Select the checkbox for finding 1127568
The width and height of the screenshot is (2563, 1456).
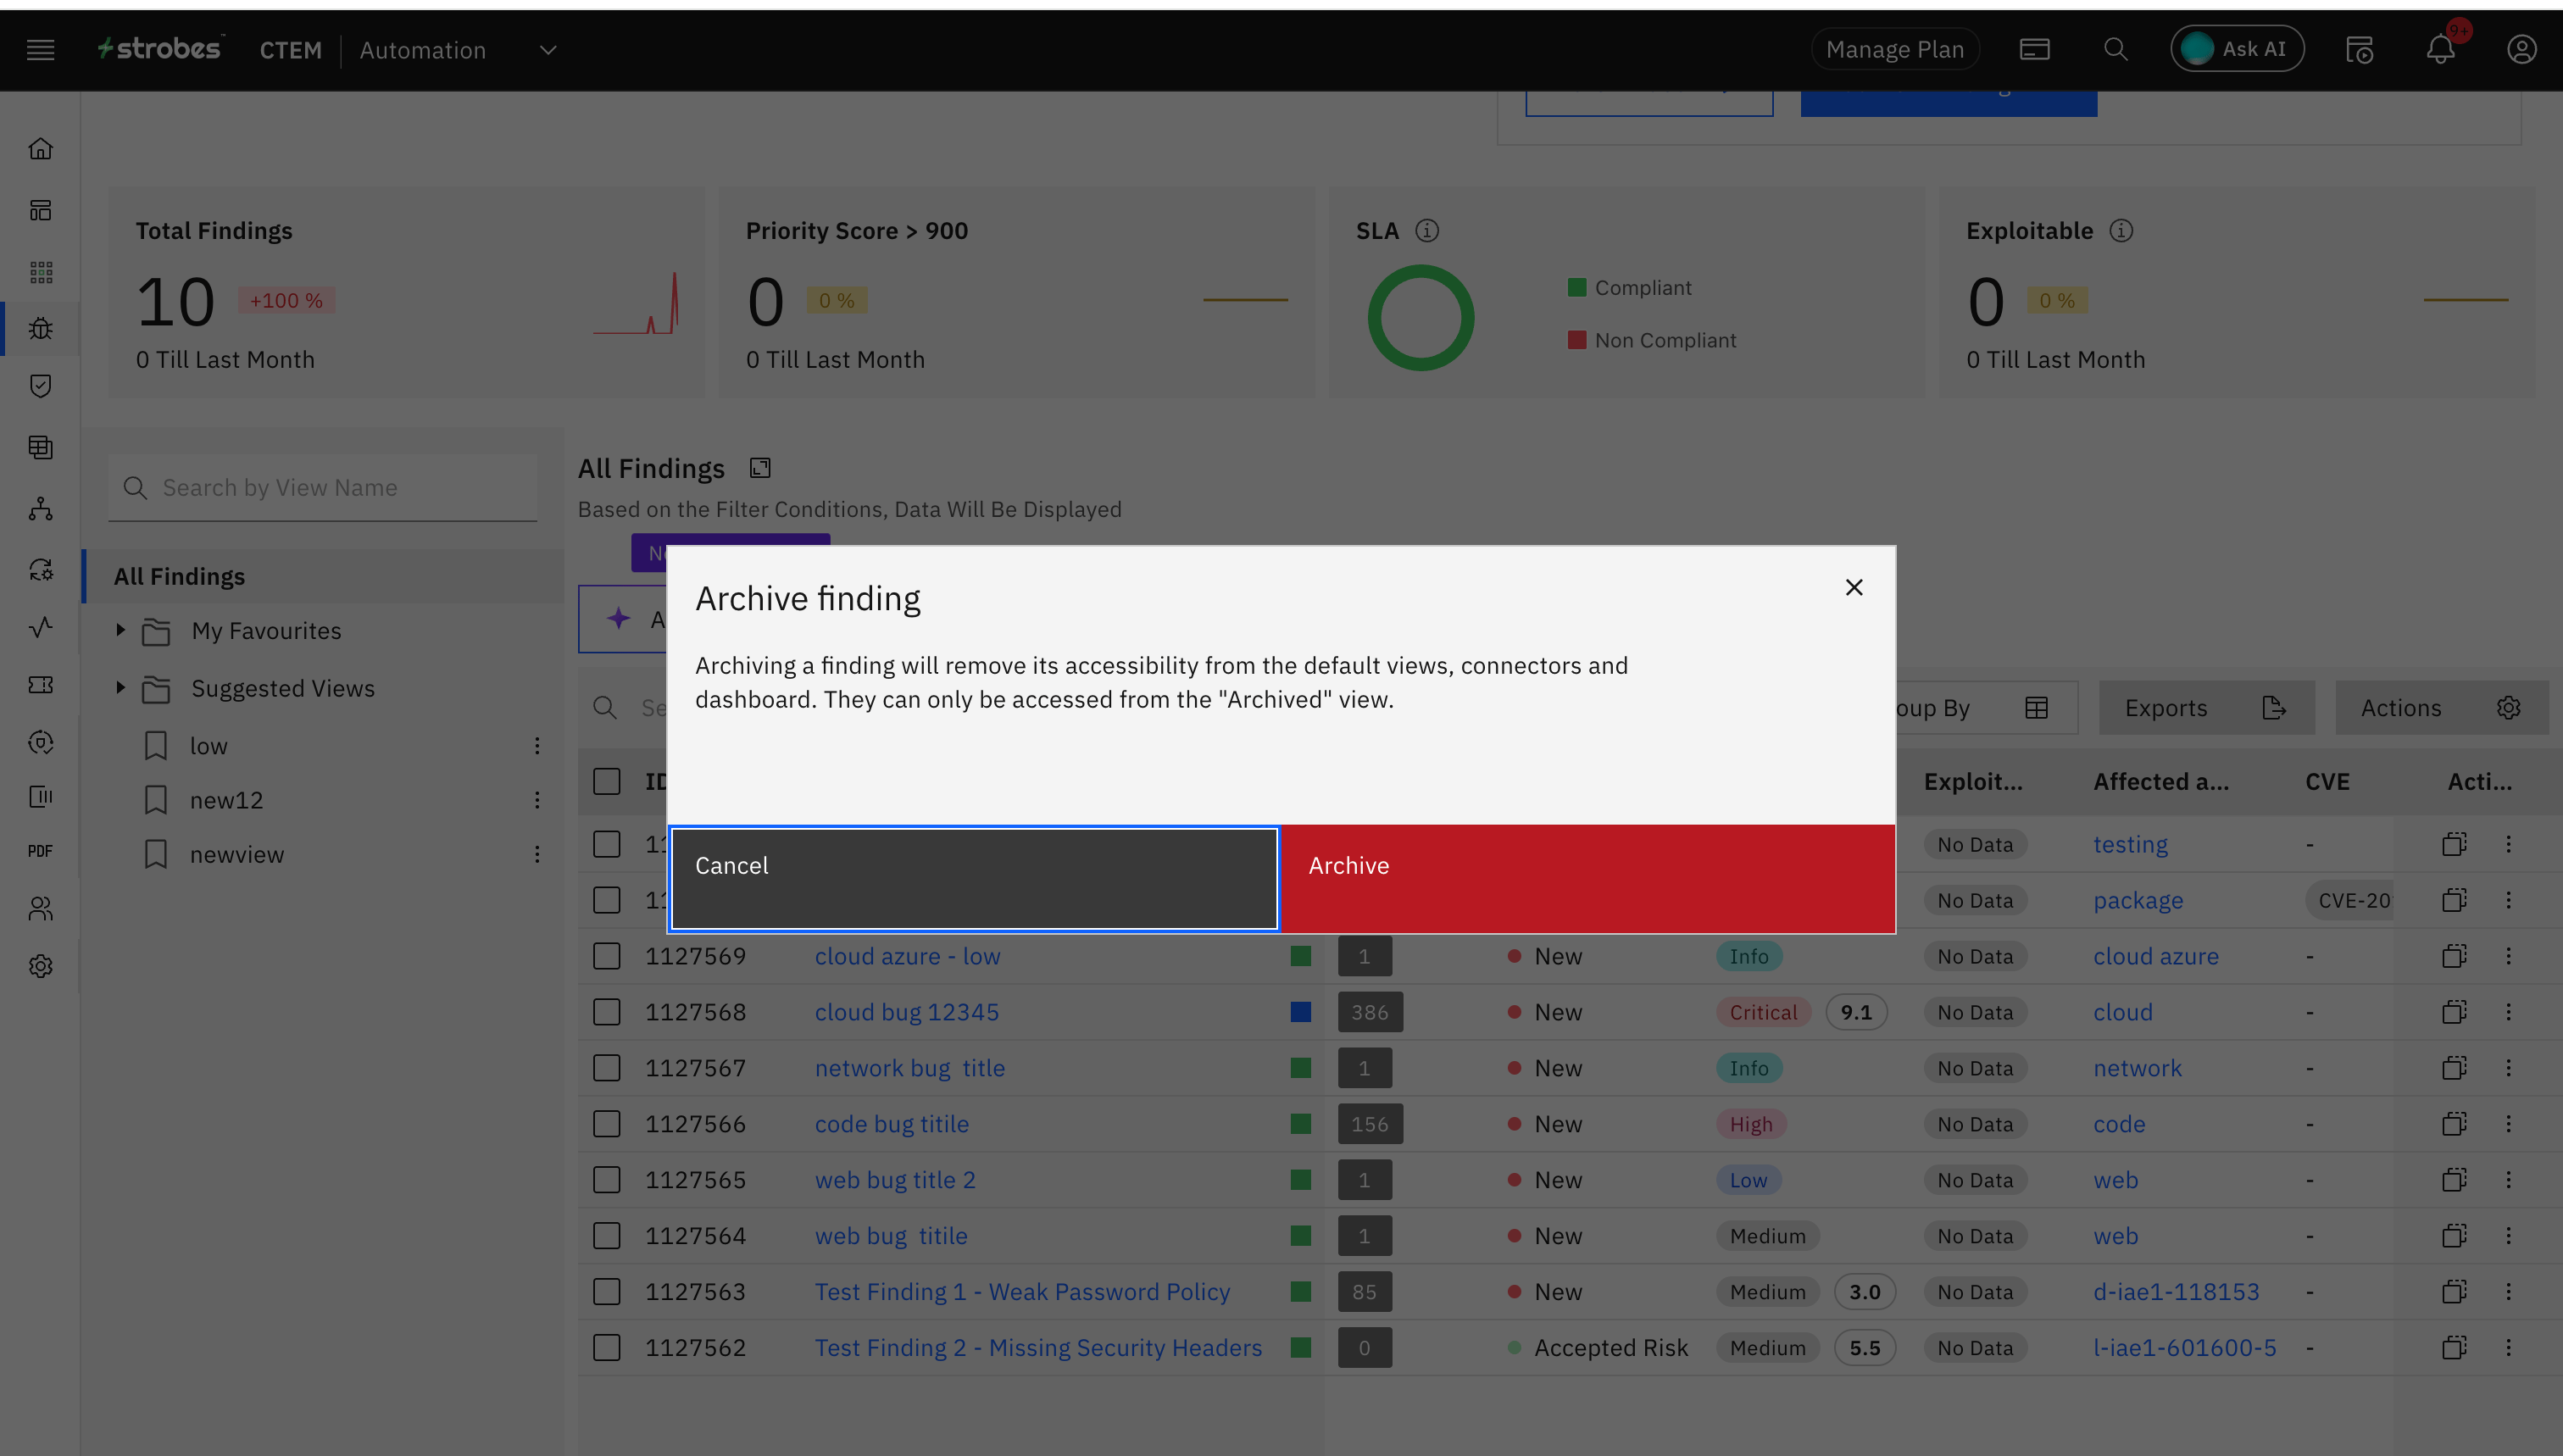click(x=606, y=1012)
